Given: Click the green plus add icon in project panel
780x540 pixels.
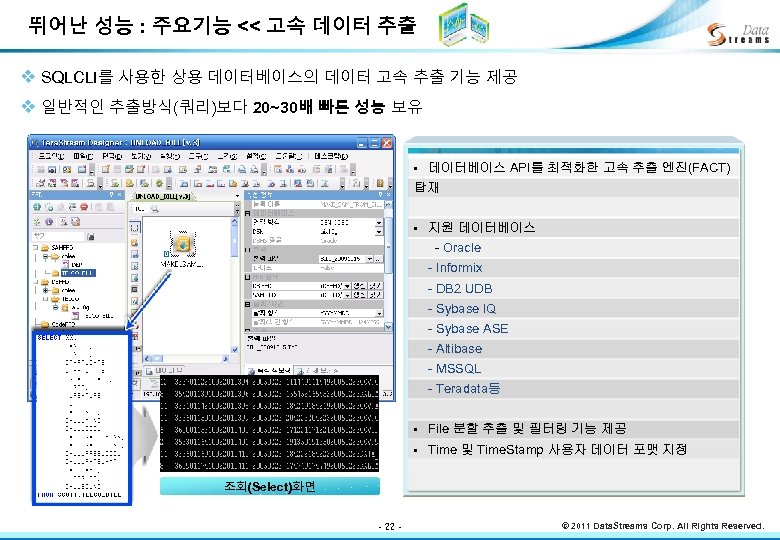Looking at the screenshot, I should [x=37, y=207].
